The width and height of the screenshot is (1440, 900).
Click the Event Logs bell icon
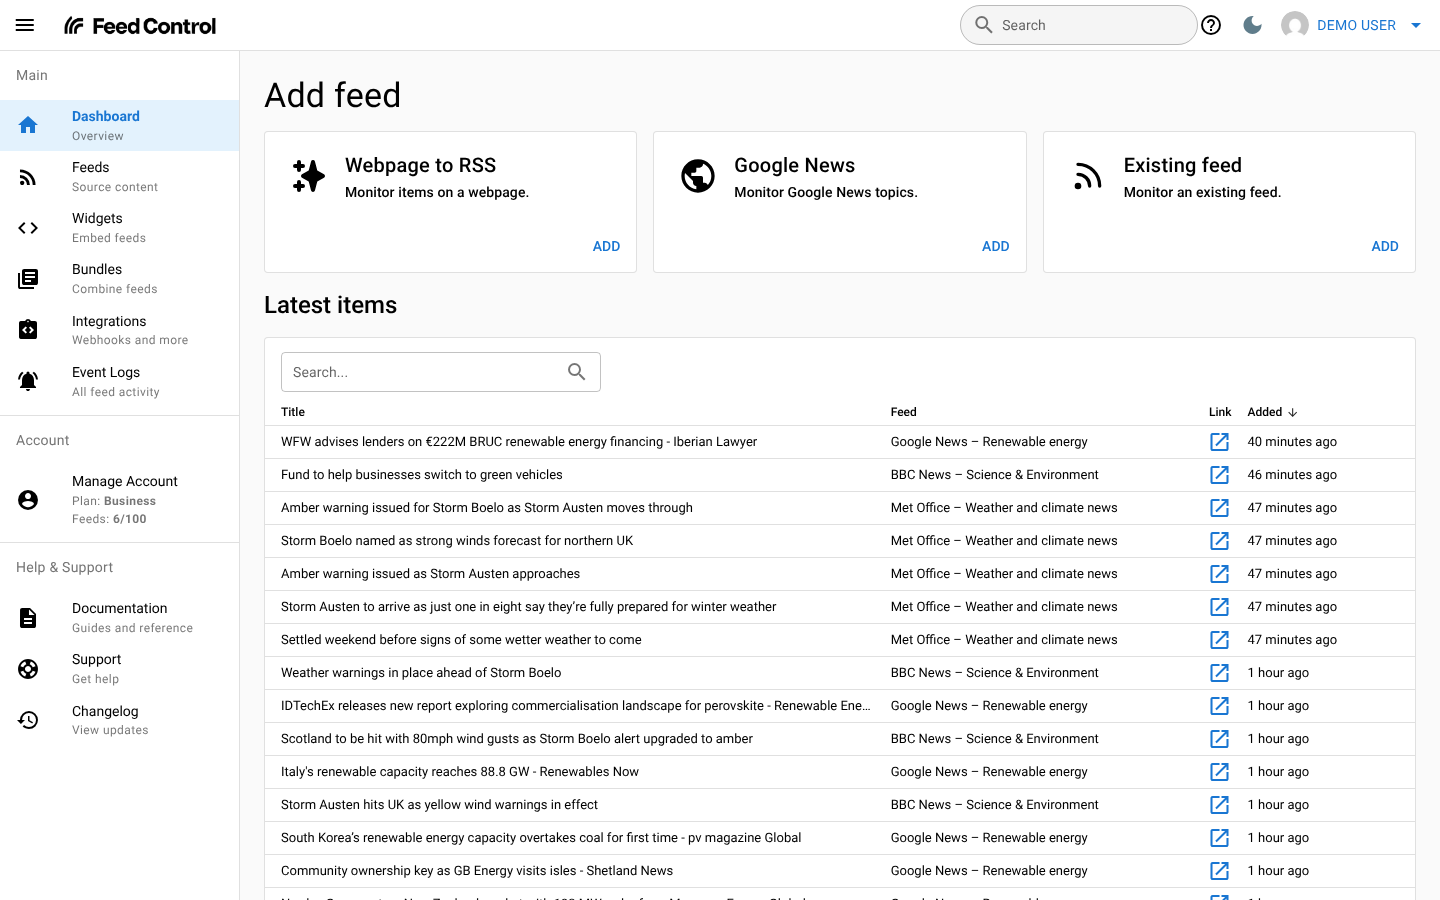pyautogui.click(x=28, y=381)
